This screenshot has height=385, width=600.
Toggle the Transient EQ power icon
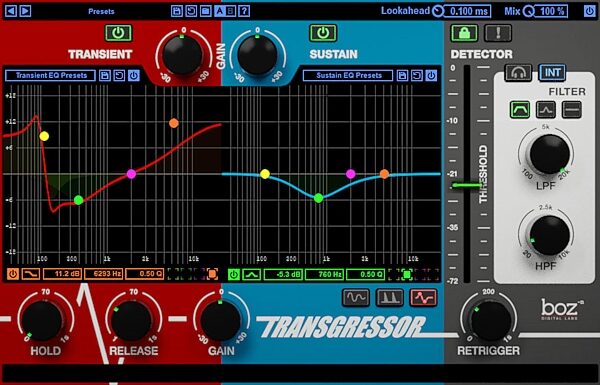pos(134,75)
